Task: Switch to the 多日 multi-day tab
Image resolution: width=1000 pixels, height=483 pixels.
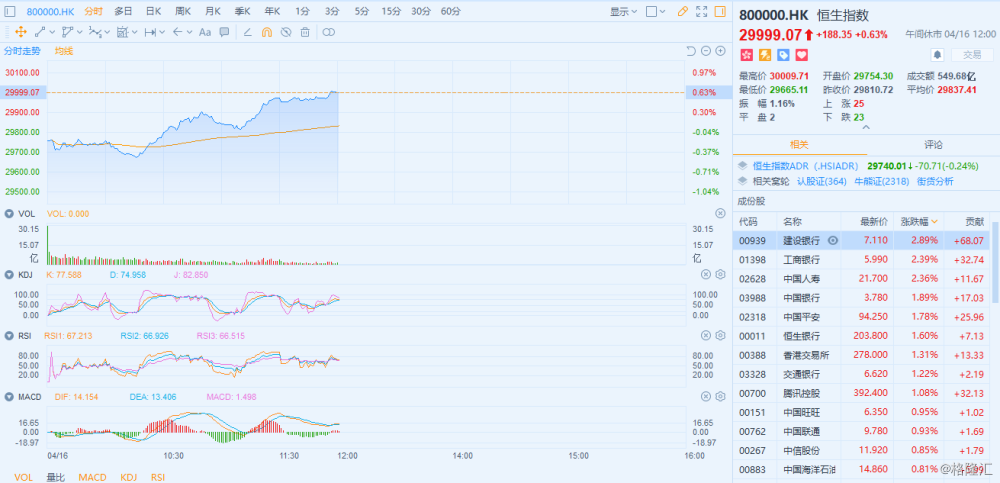Action: coord(124,11)
